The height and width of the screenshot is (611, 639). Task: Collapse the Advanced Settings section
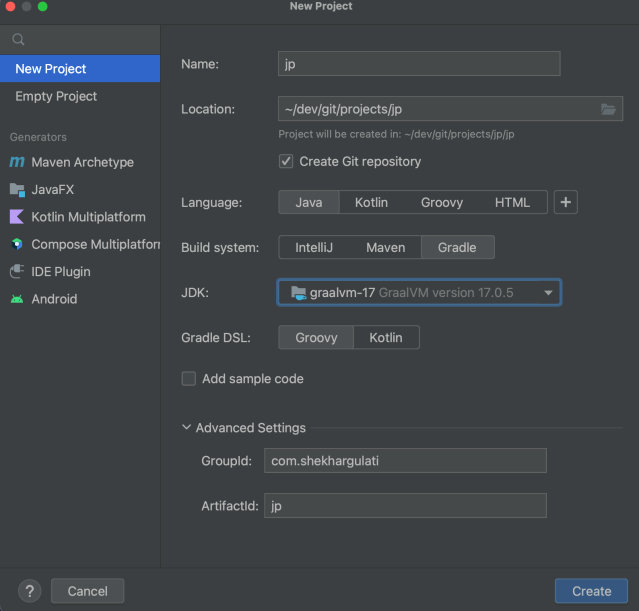click(x=187, y=428)
